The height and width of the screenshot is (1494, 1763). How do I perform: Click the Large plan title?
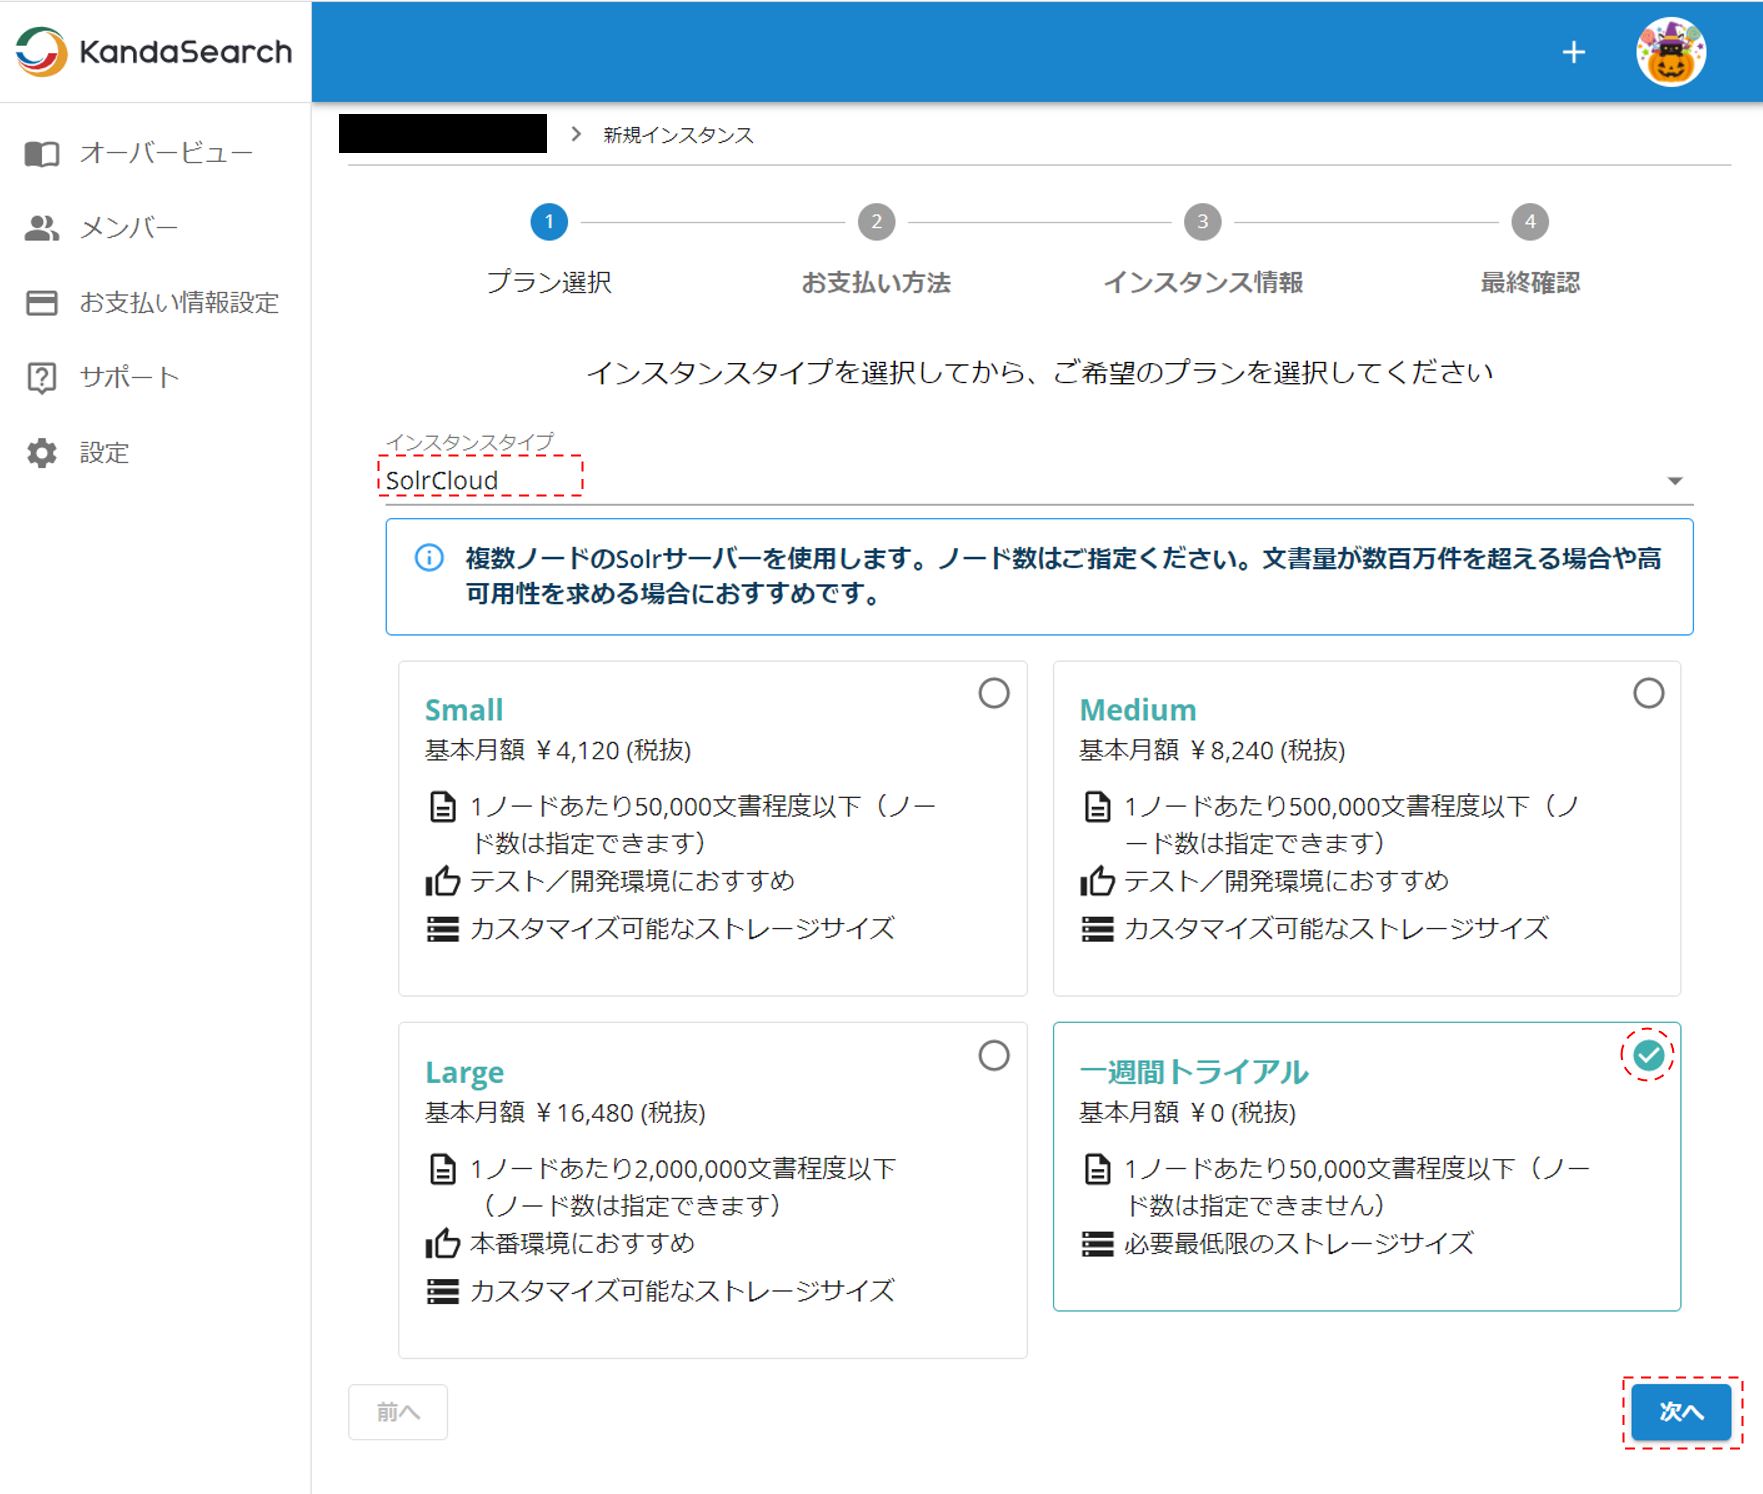click(464, 1072)
